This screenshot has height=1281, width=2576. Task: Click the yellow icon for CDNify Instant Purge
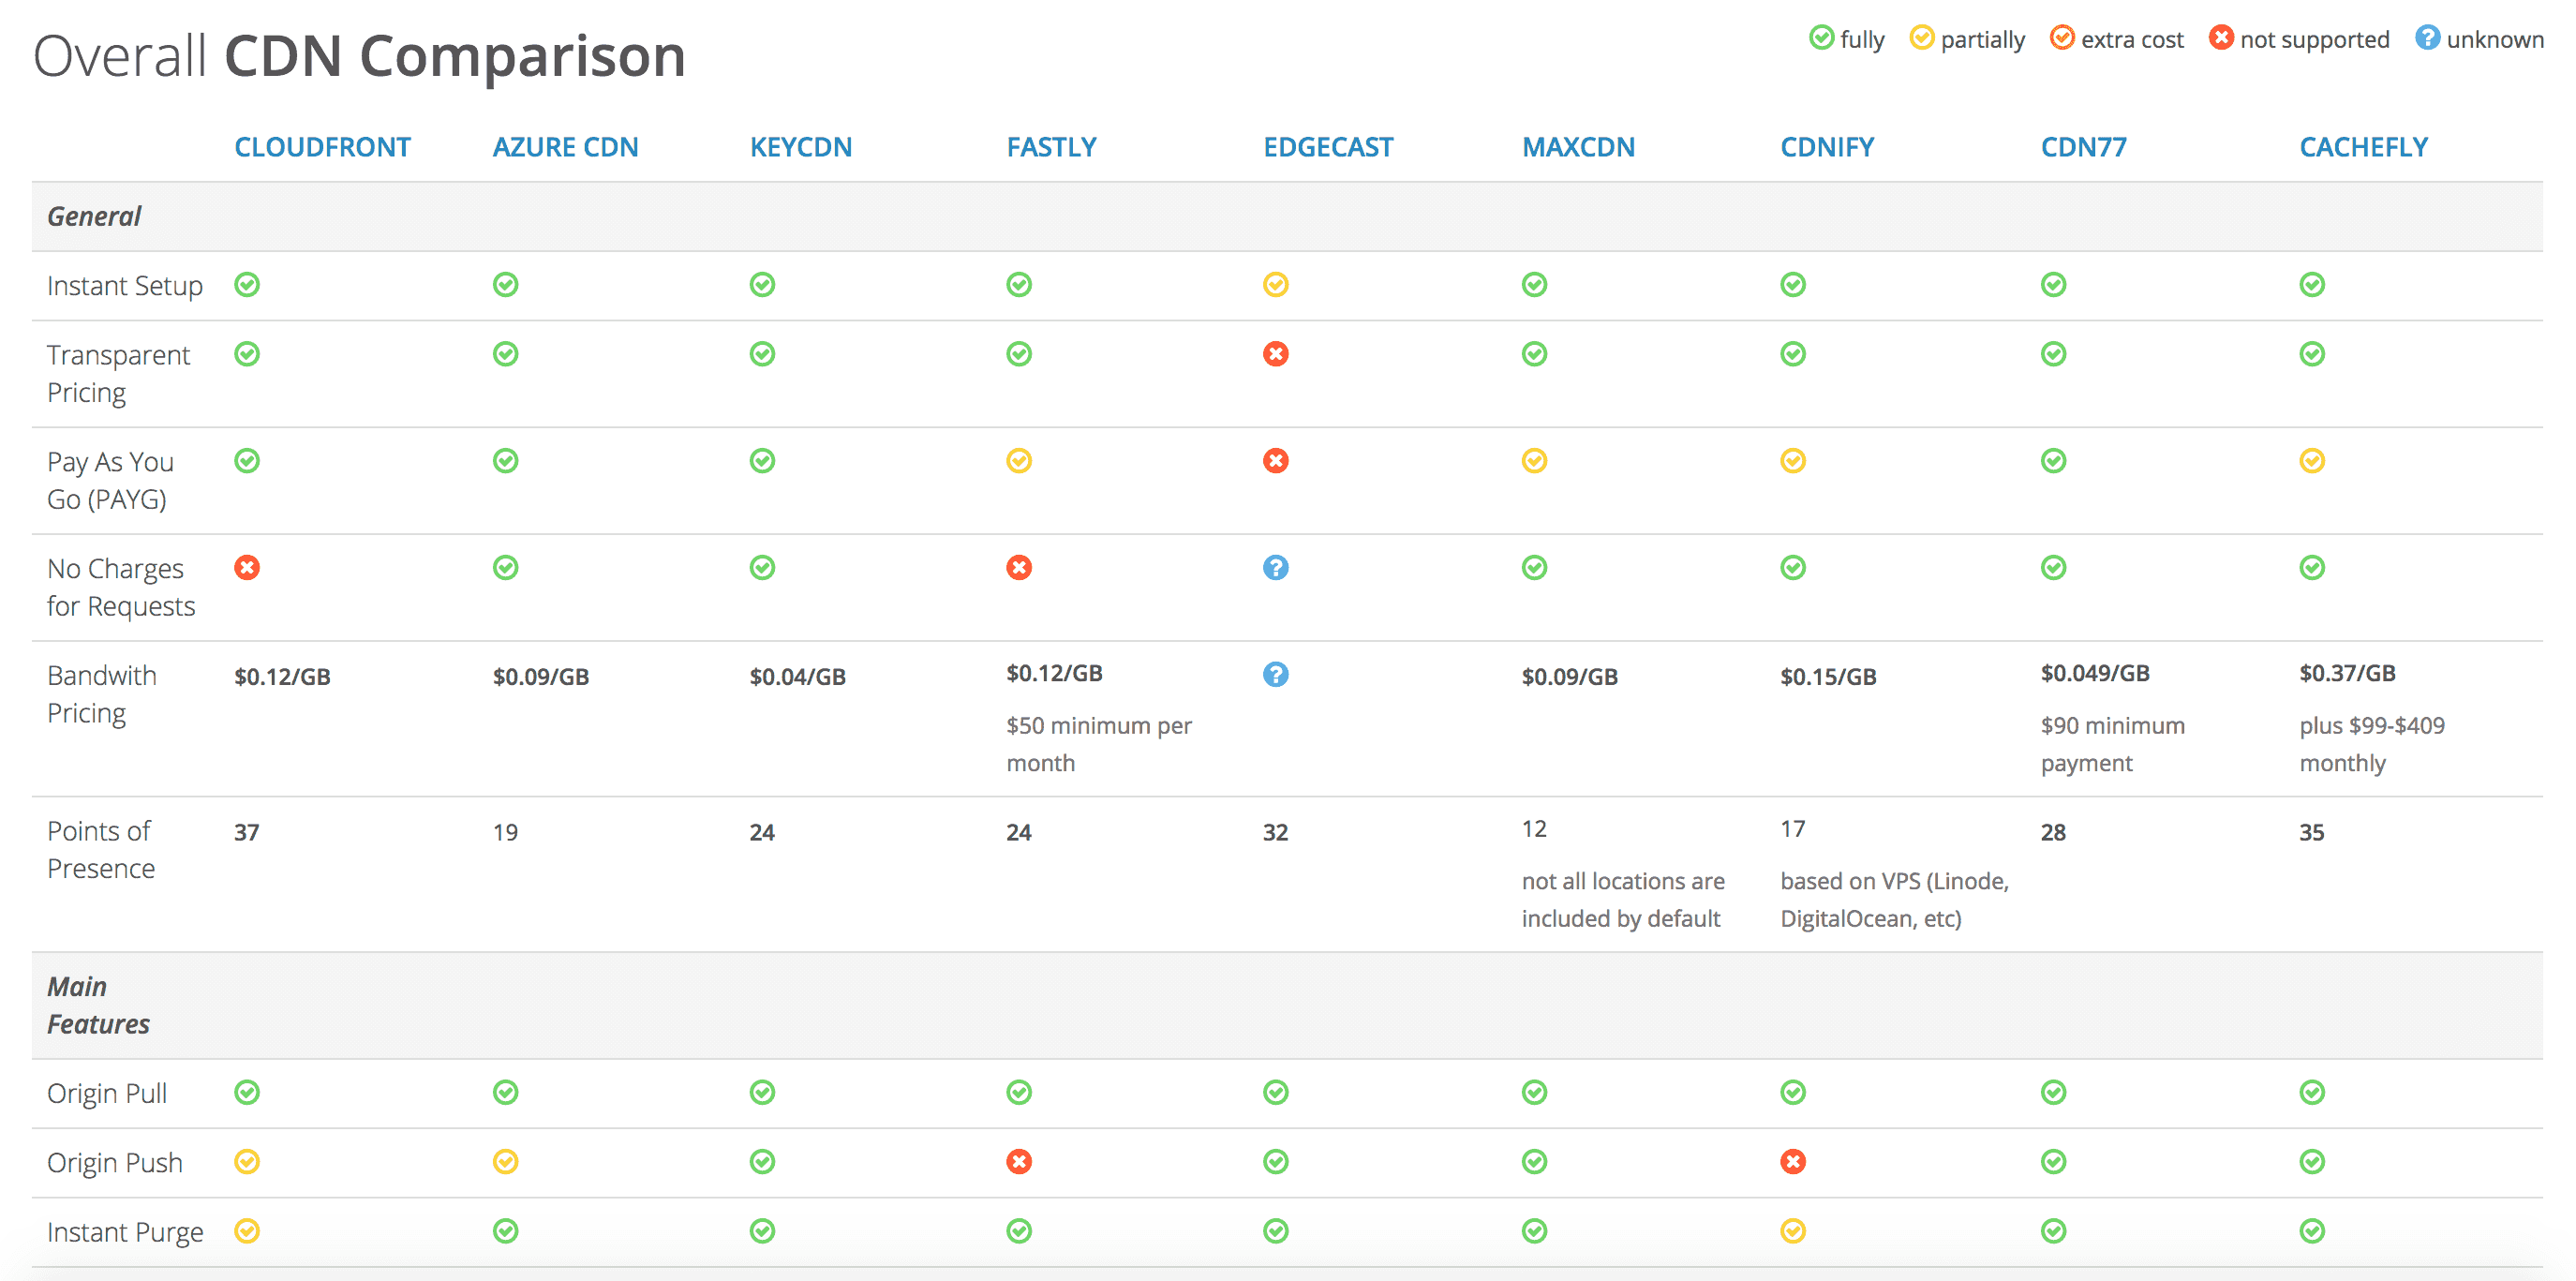click(1793, 1231)
